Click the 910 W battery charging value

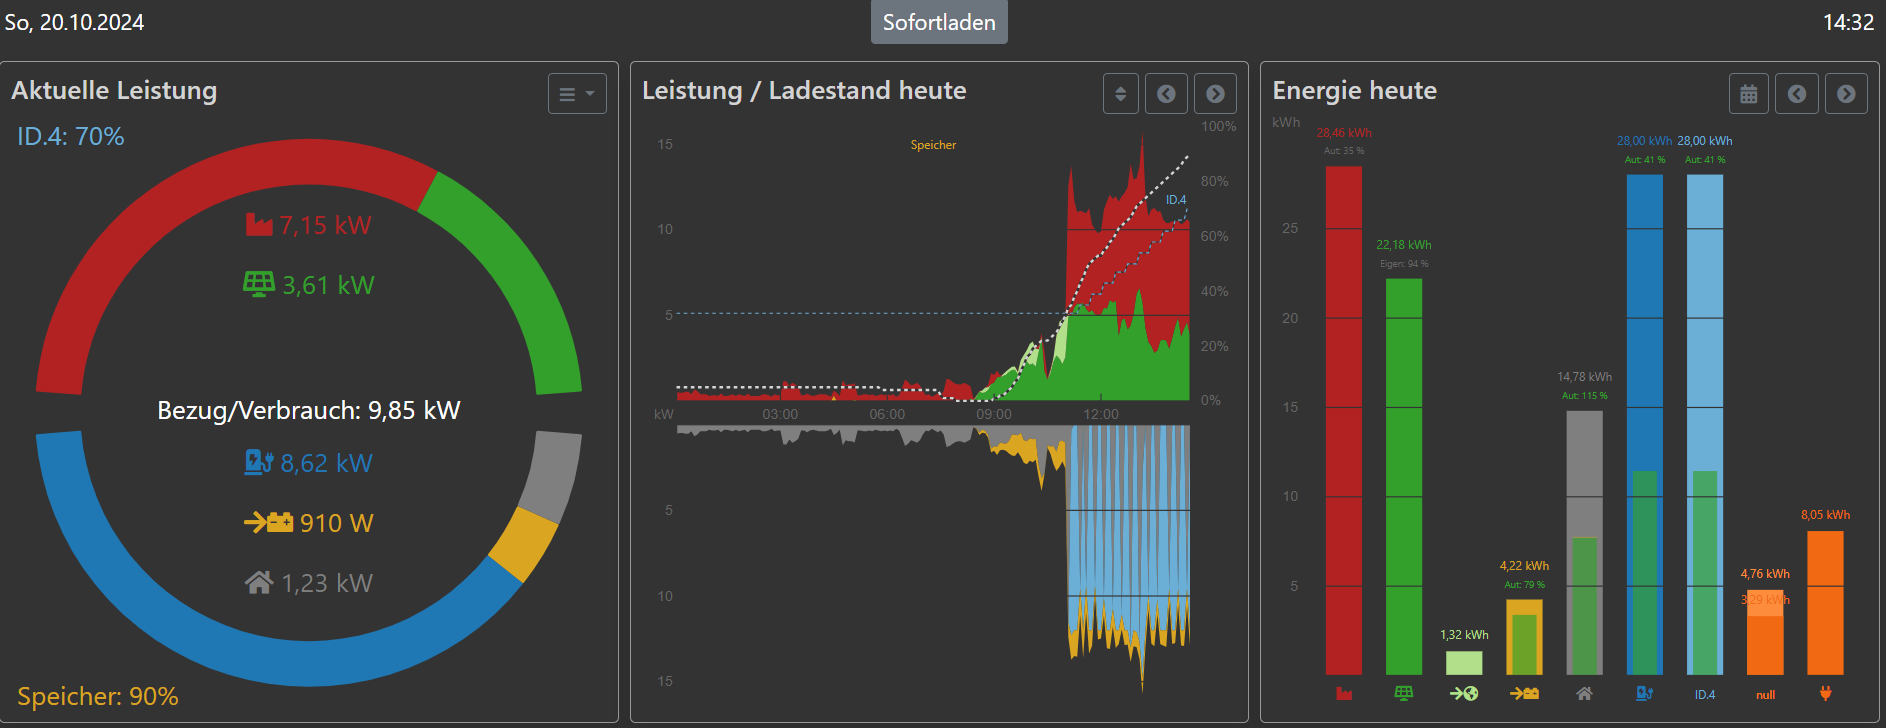(337, 523)
